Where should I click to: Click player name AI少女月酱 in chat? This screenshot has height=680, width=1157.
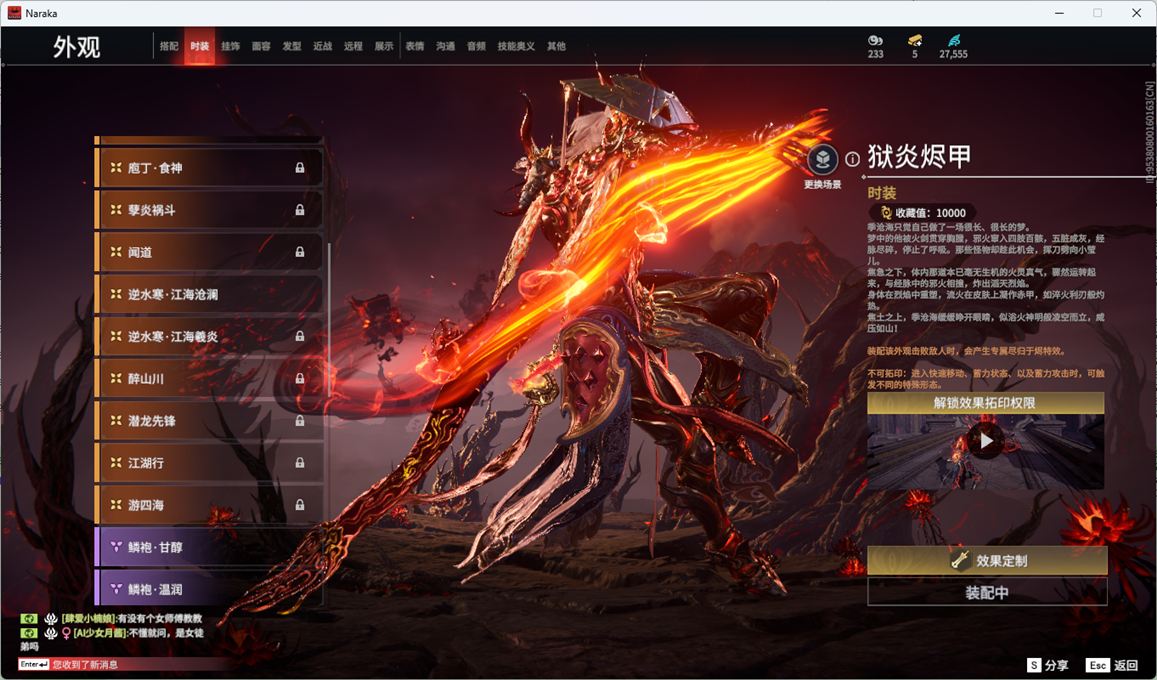click(x=100, y=633)
